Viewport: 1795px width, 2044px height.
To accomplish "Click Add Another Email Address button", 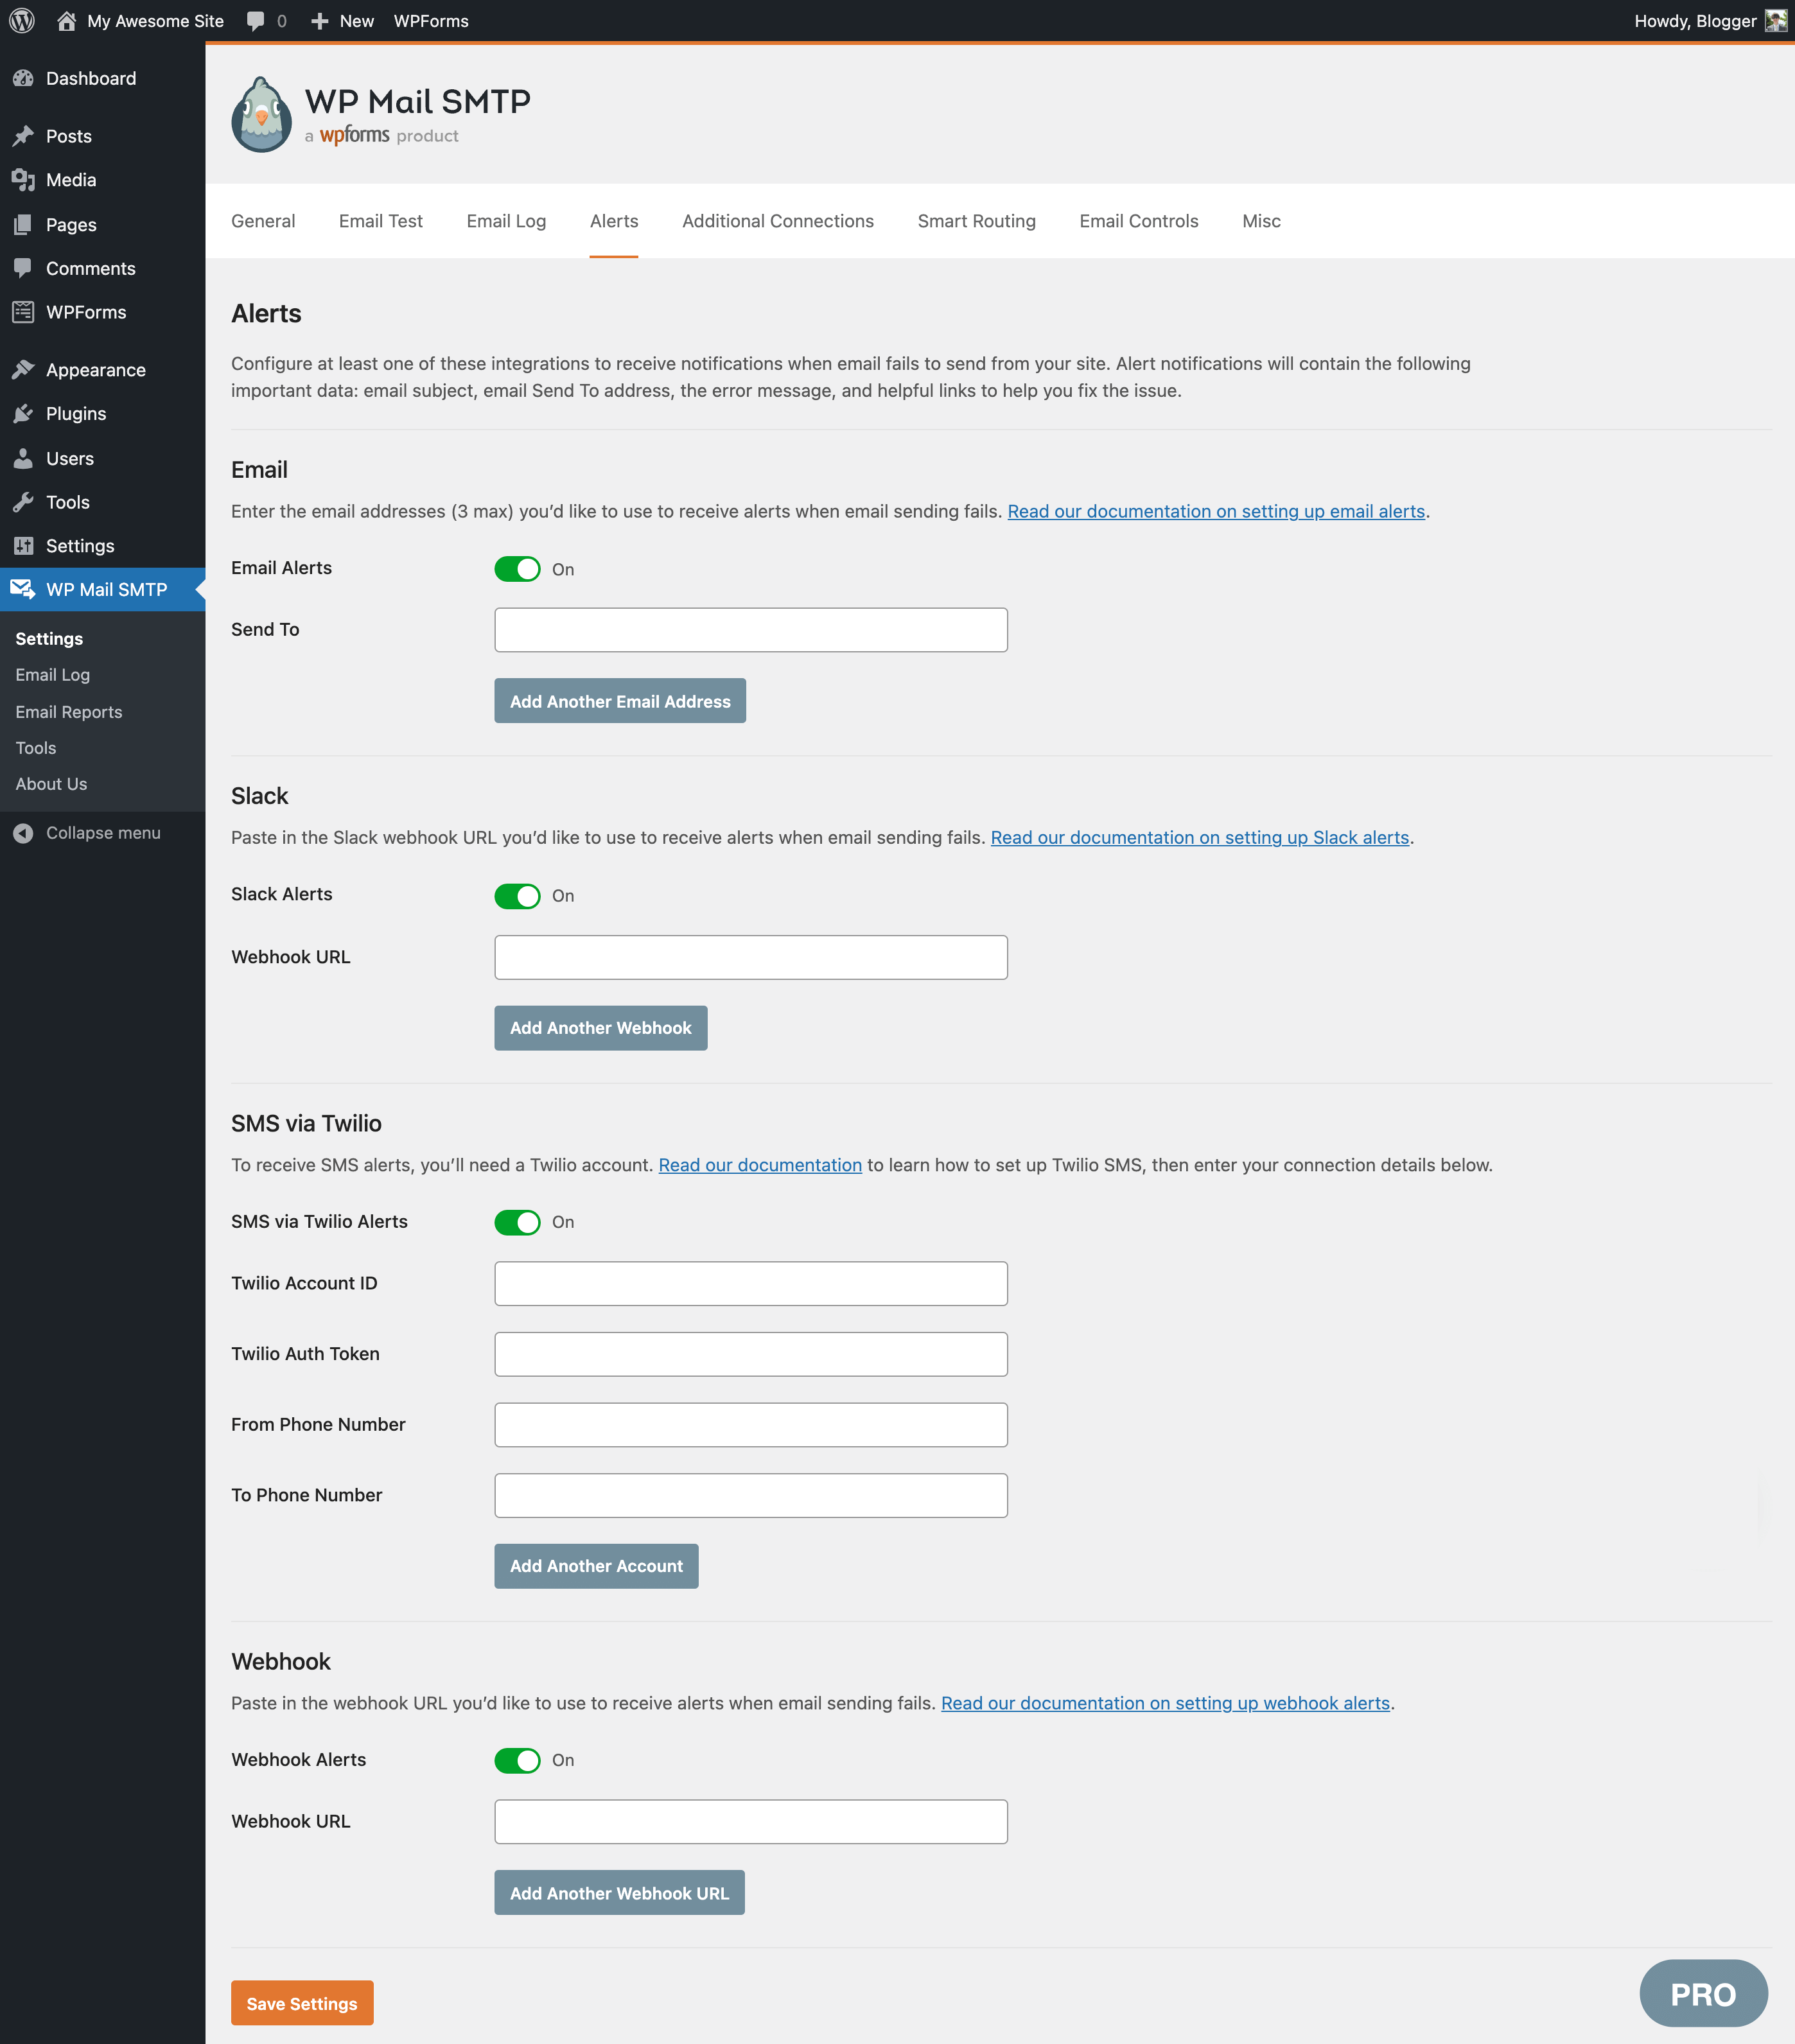I will (618, 701).
